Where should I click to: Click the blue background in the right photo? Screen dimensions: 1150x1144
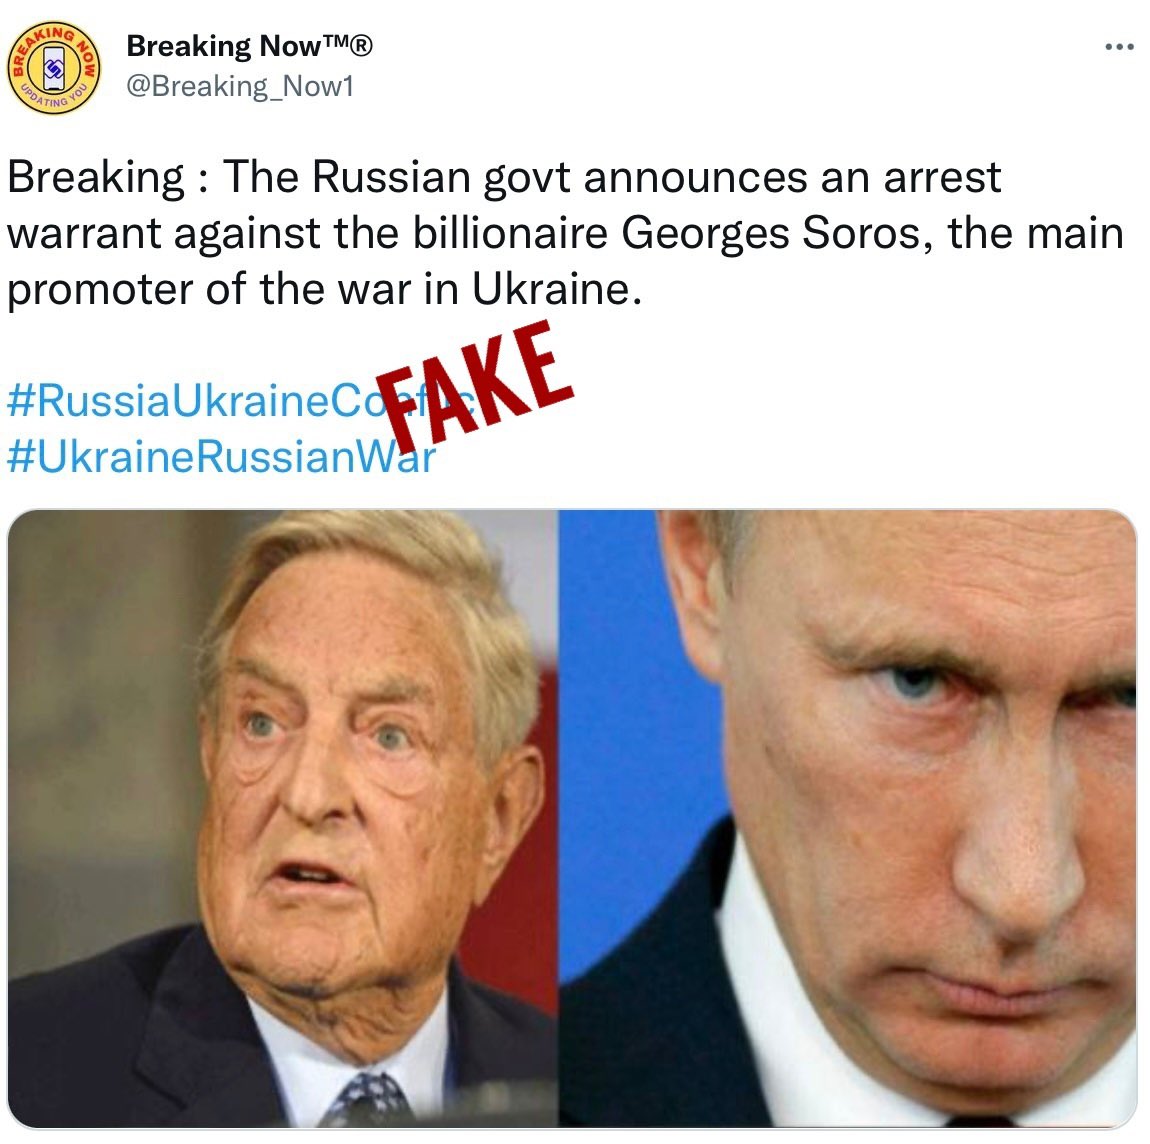[x=631, y=733]
